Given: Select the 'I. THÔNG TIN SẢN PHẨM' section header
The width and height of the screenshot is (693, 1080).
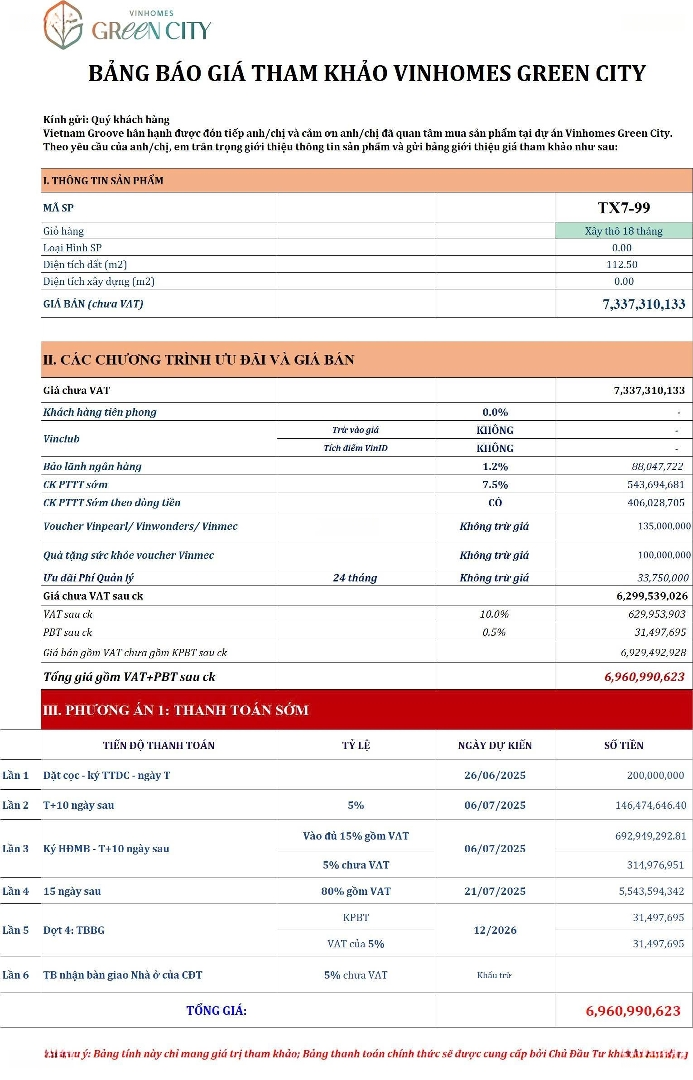Looking at the screenshot, I should [x=103, y=181].
